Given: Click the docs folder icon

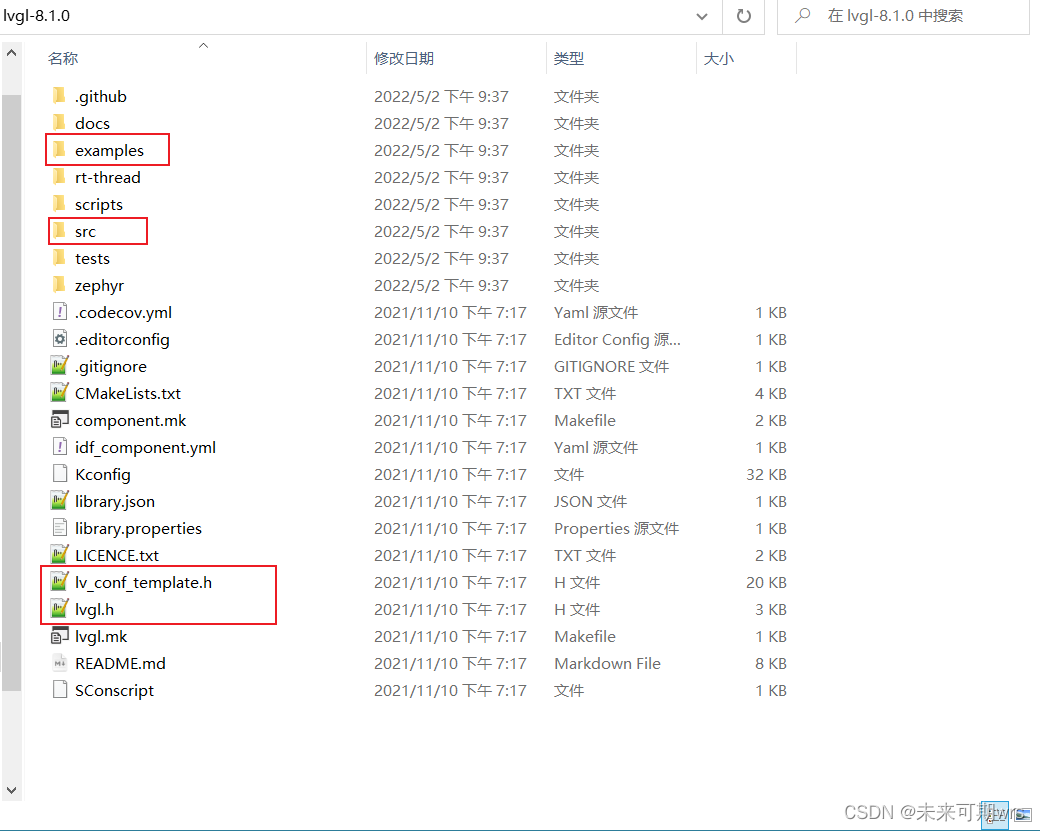Looking at the screenshot, I should coord(59,123).
